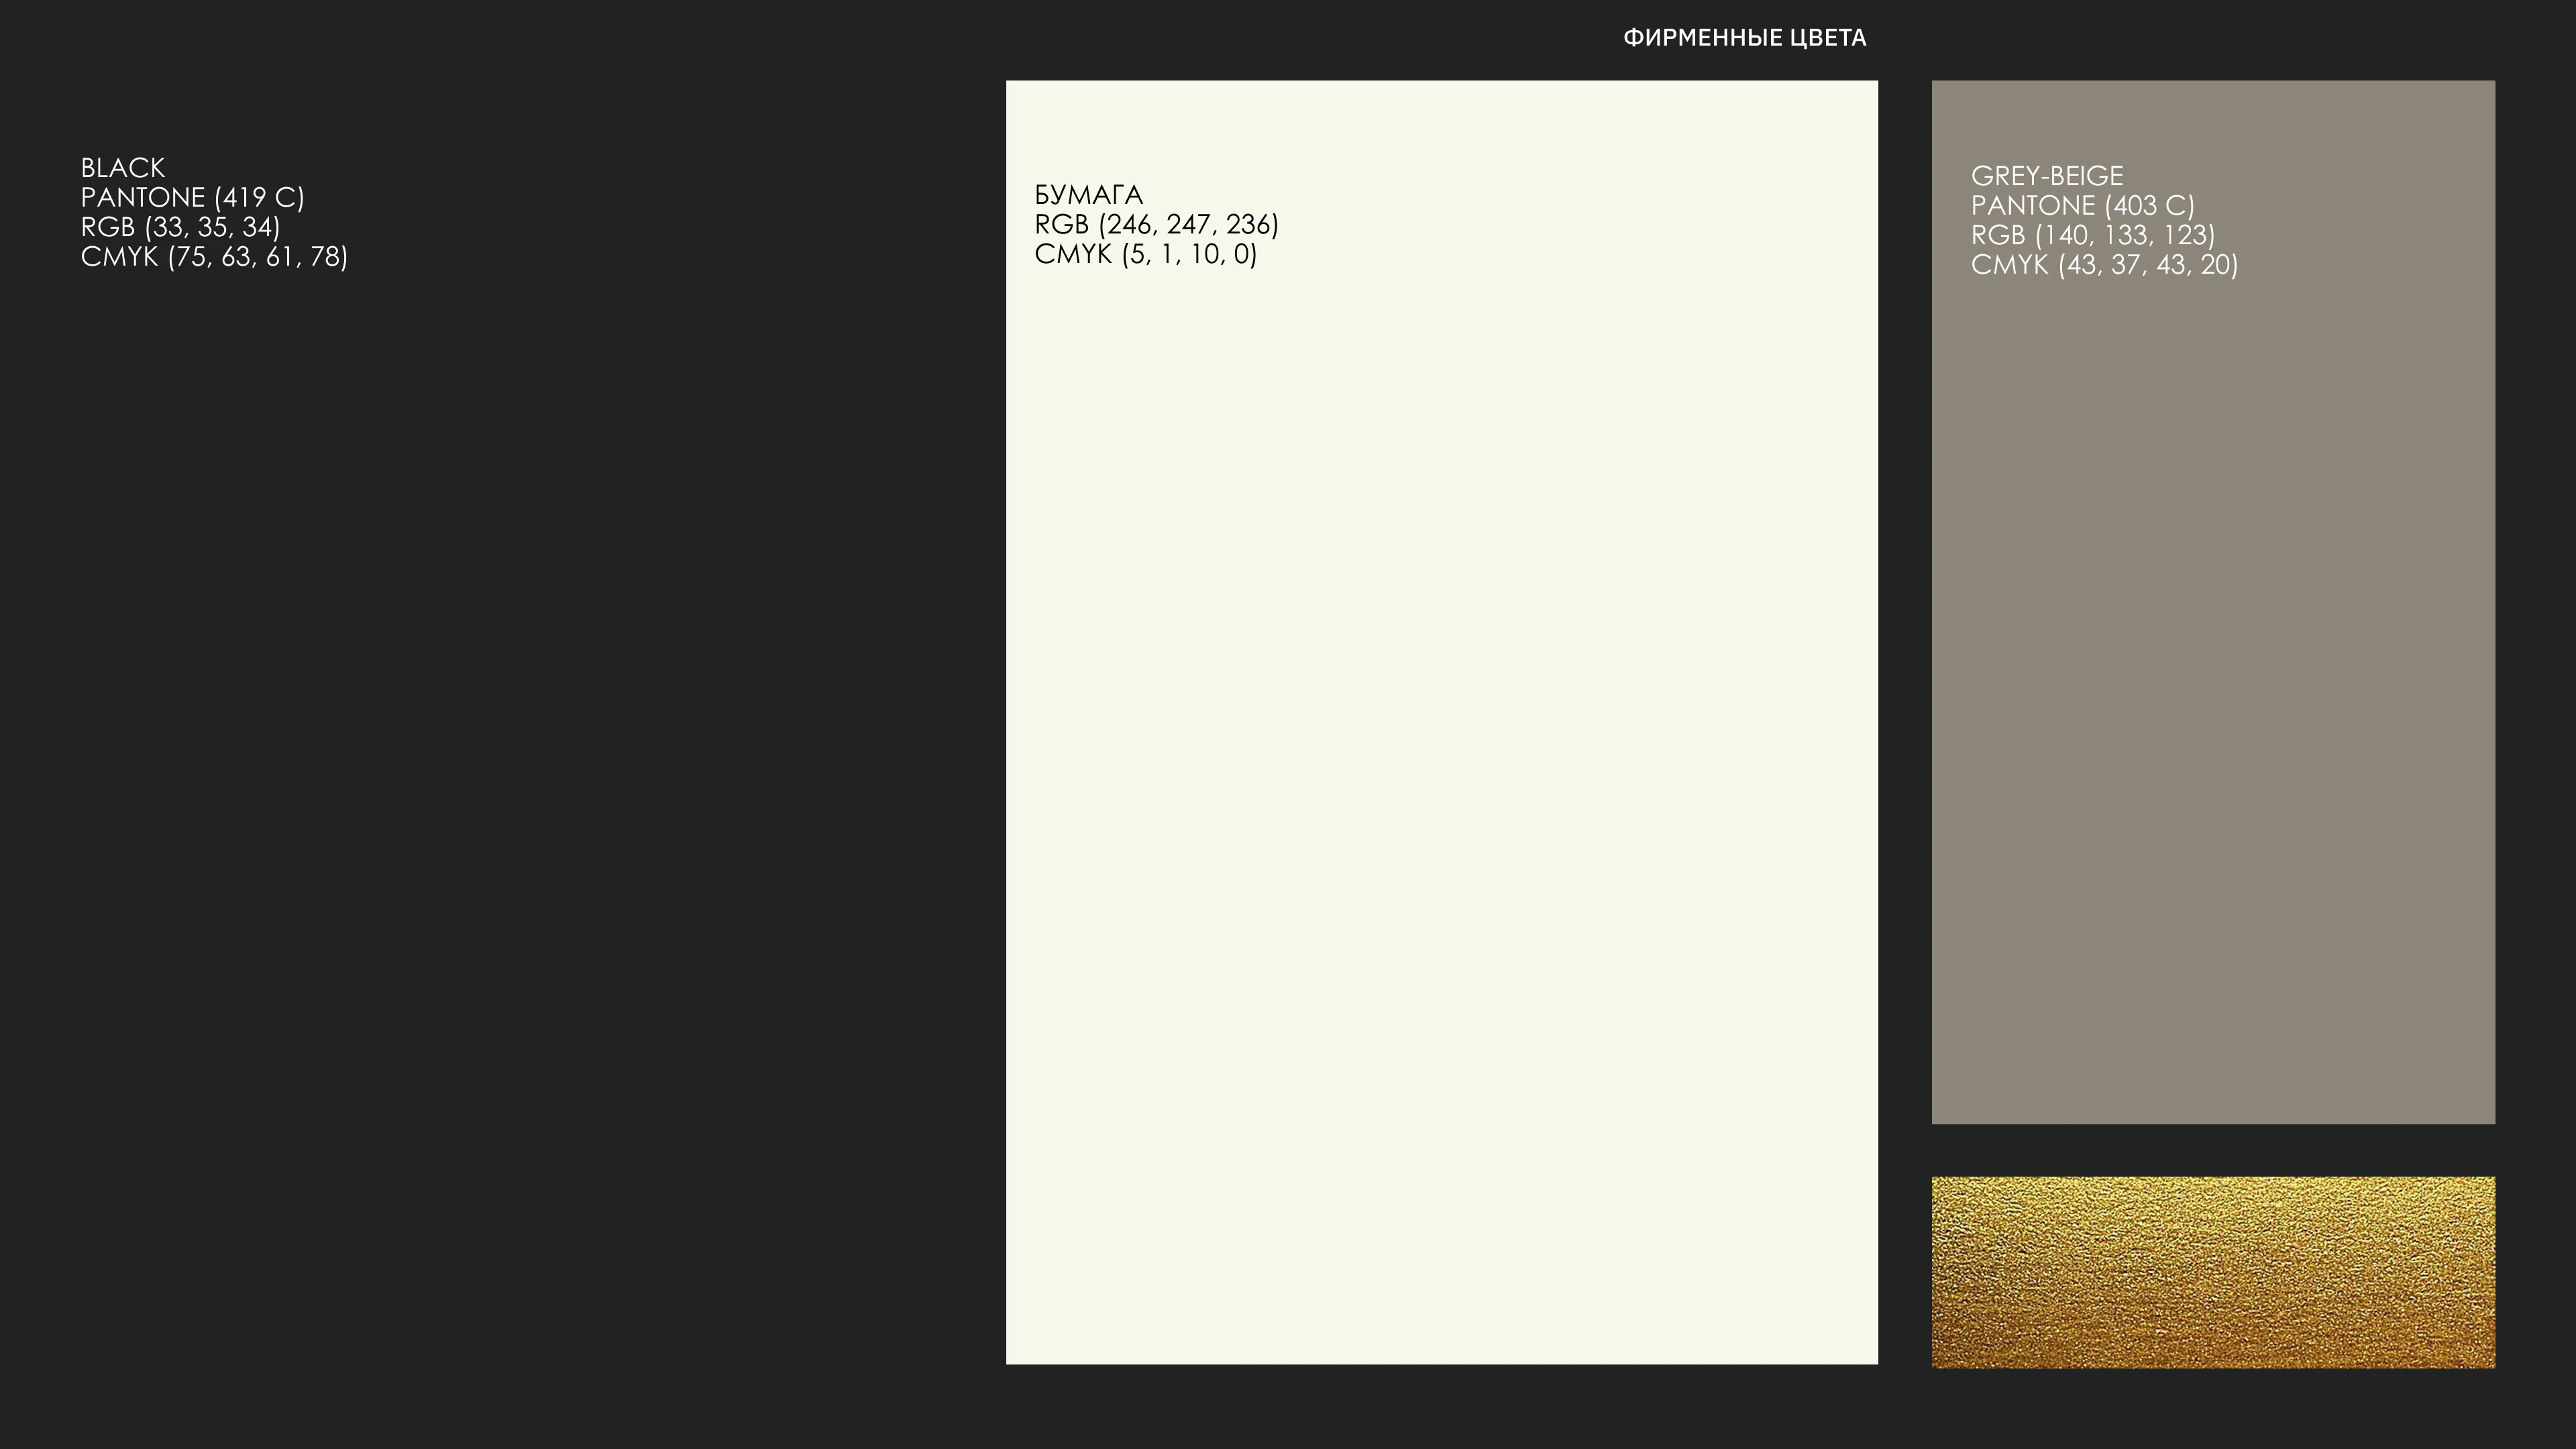
Task: Select the CMYK (43, 37, 43, 20) text
Action: click(2104, 265)
